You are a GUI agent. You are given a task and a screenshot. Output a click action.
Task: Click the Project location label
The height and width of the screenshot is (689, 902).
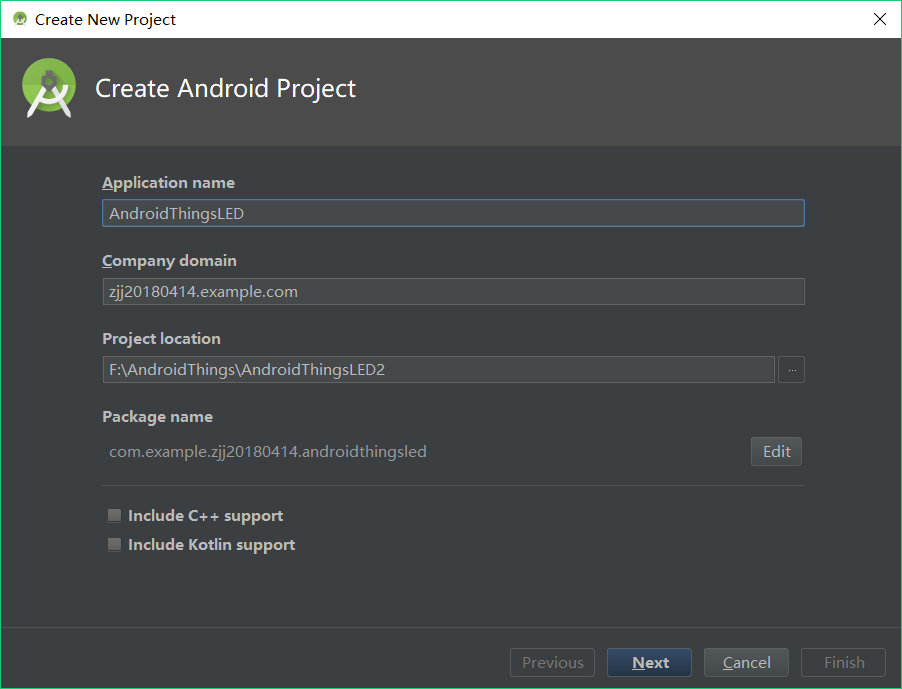point(162,339)
